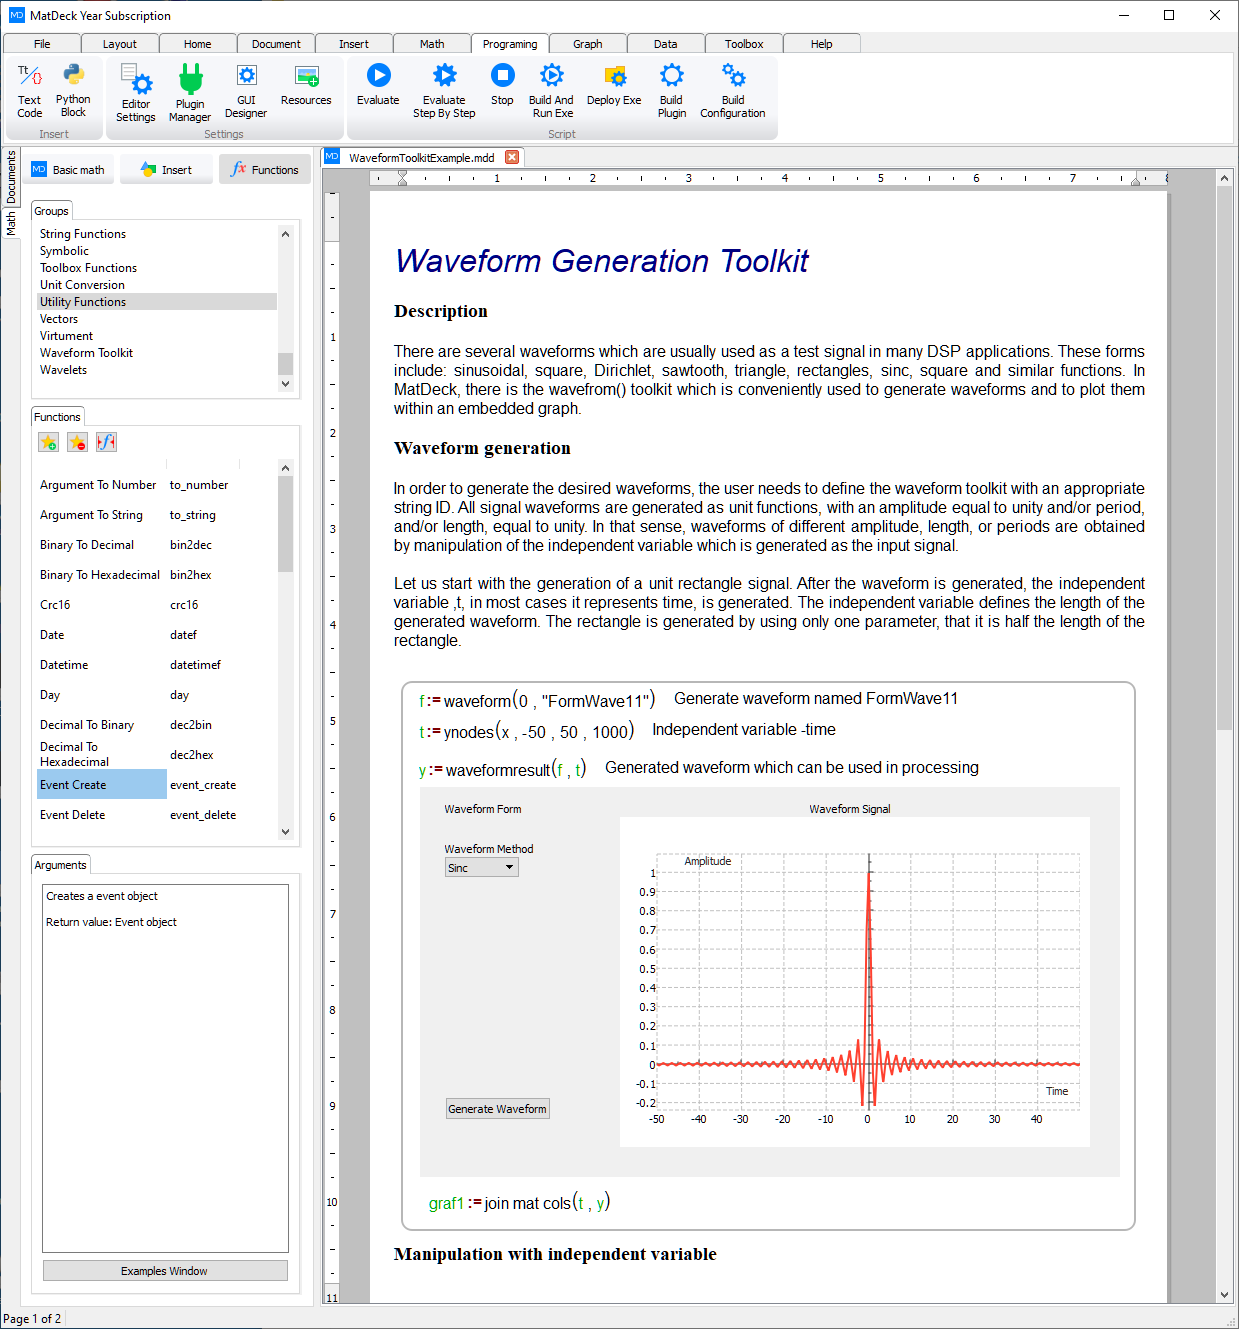This screenshot has height=1329, width=1239.
Task: Open the Examples Window
Action: pos(165,1271)
